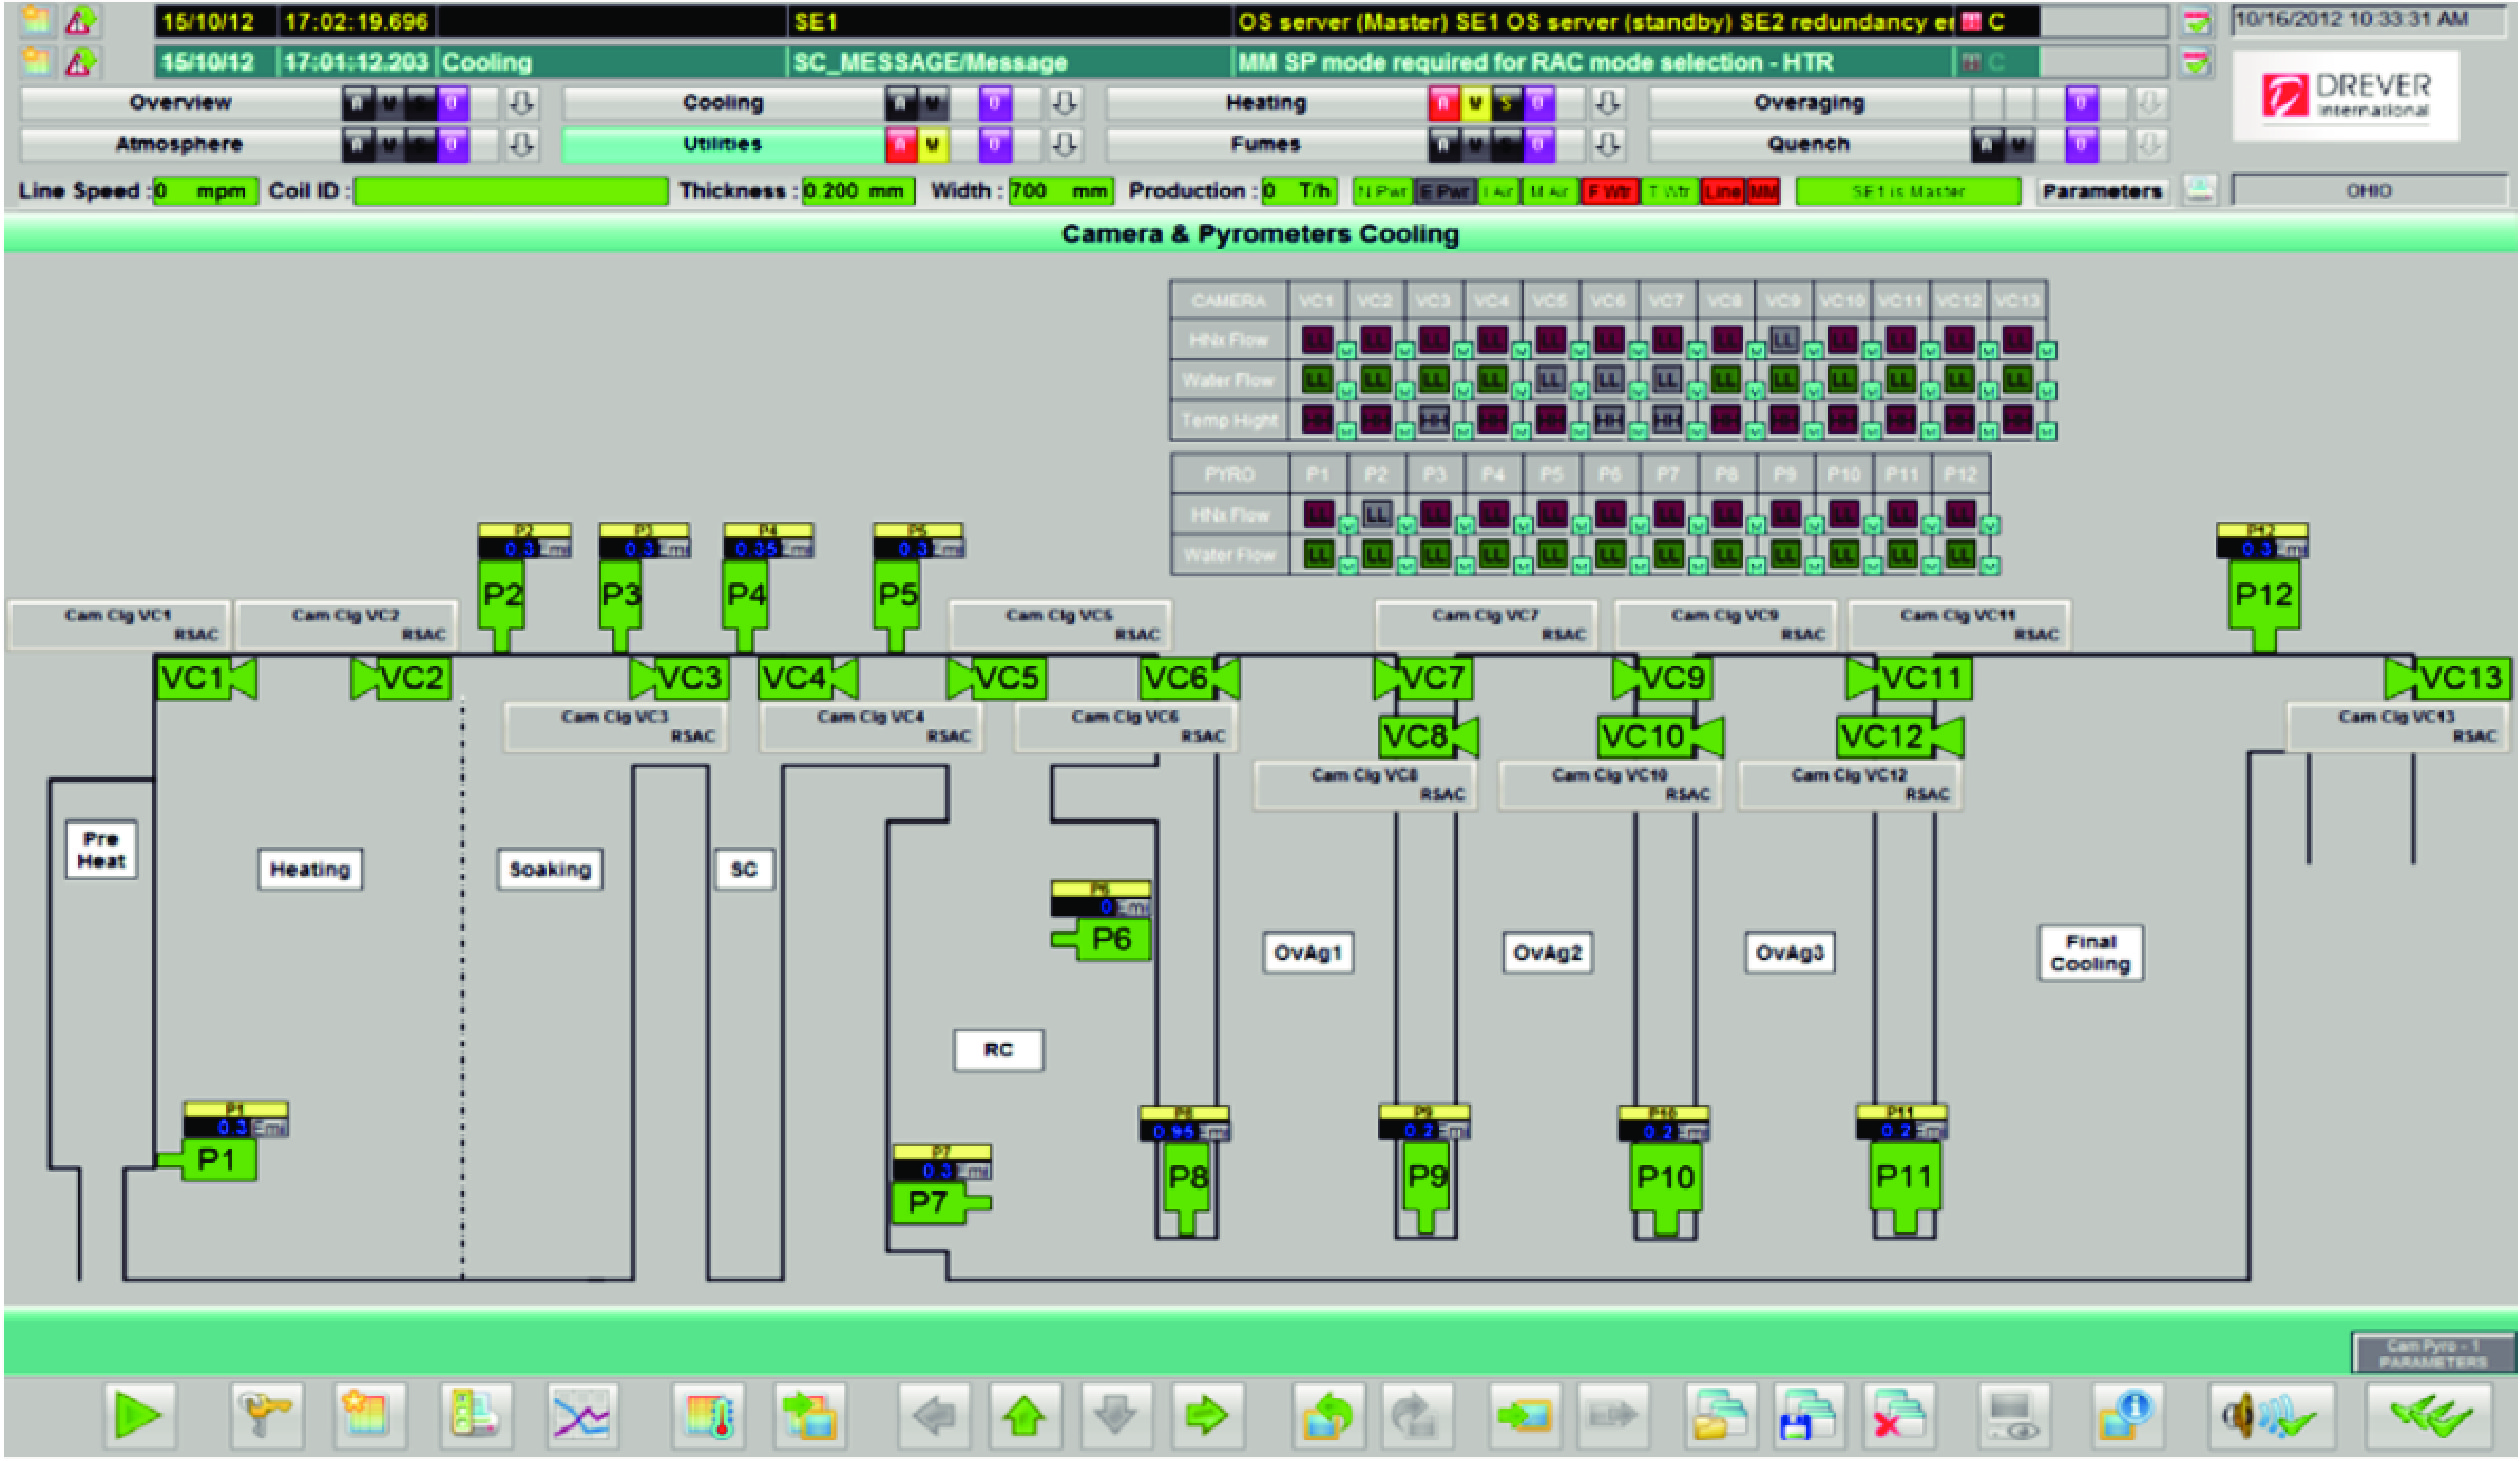Screen dimensions: 2520x1461
Task: Expand the down arrow next to Overview
Action: (521, 102)
